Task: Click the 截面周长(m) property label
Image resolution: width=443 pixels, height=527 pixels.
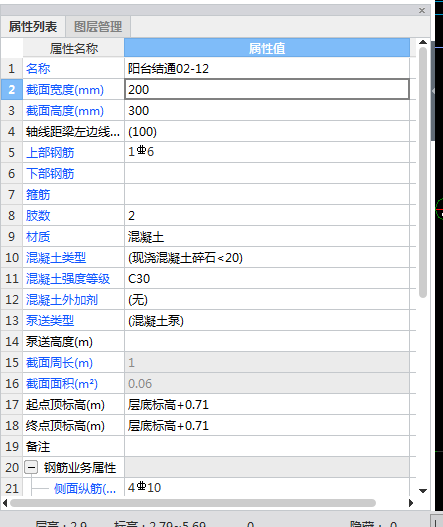Action: tap(59, 363)
